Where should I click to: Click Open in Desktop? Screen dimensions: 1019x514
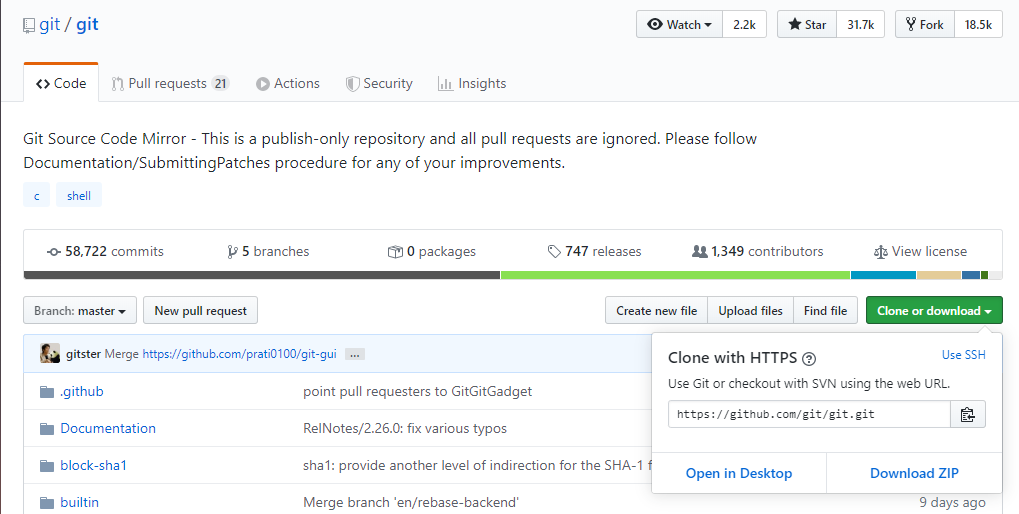click(739, 473)
